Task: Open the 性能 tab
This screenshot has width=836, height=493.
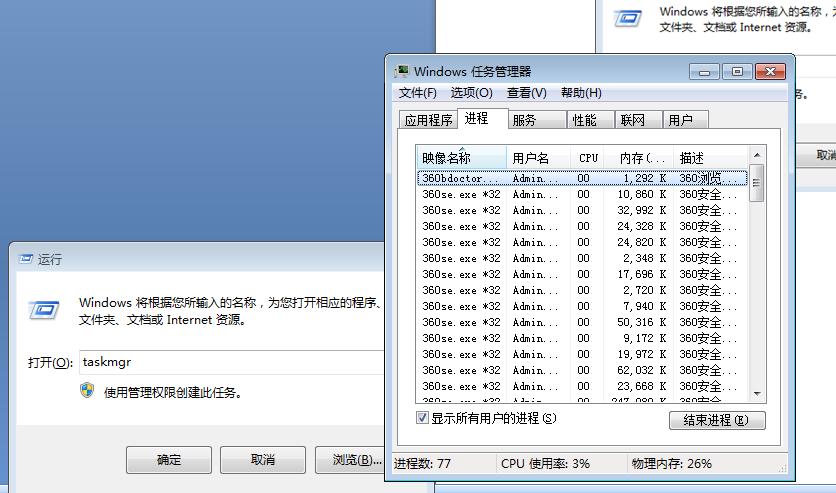Action: 590,120
